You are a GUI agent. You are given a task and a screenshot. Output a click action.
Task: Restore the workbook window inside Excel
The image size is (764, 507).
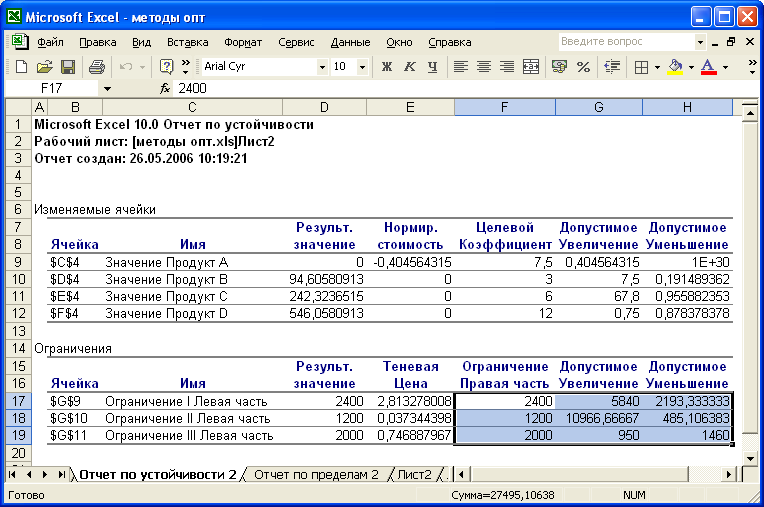coord(731,42)
